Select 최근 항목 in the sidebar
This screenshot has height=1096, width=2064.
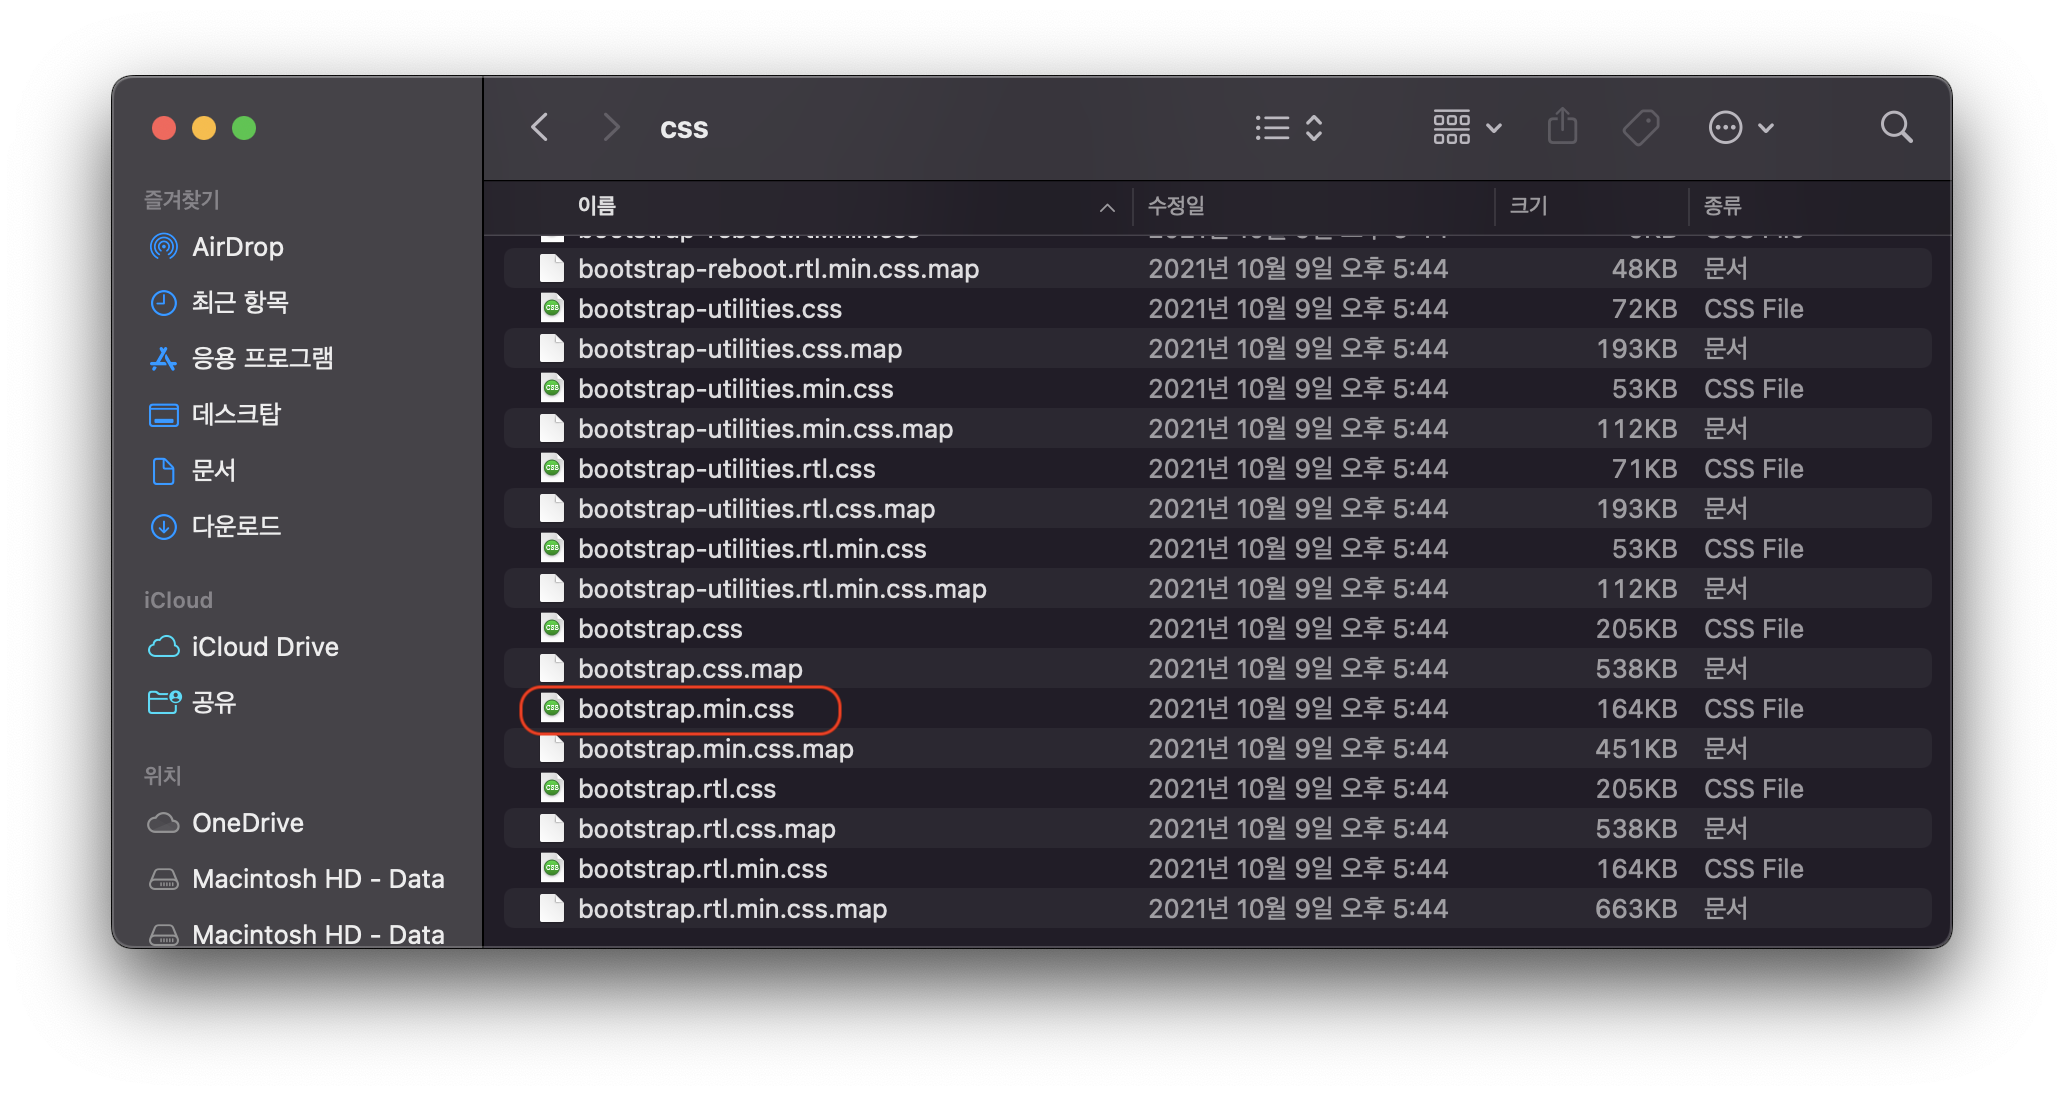[x=240, y=302]
